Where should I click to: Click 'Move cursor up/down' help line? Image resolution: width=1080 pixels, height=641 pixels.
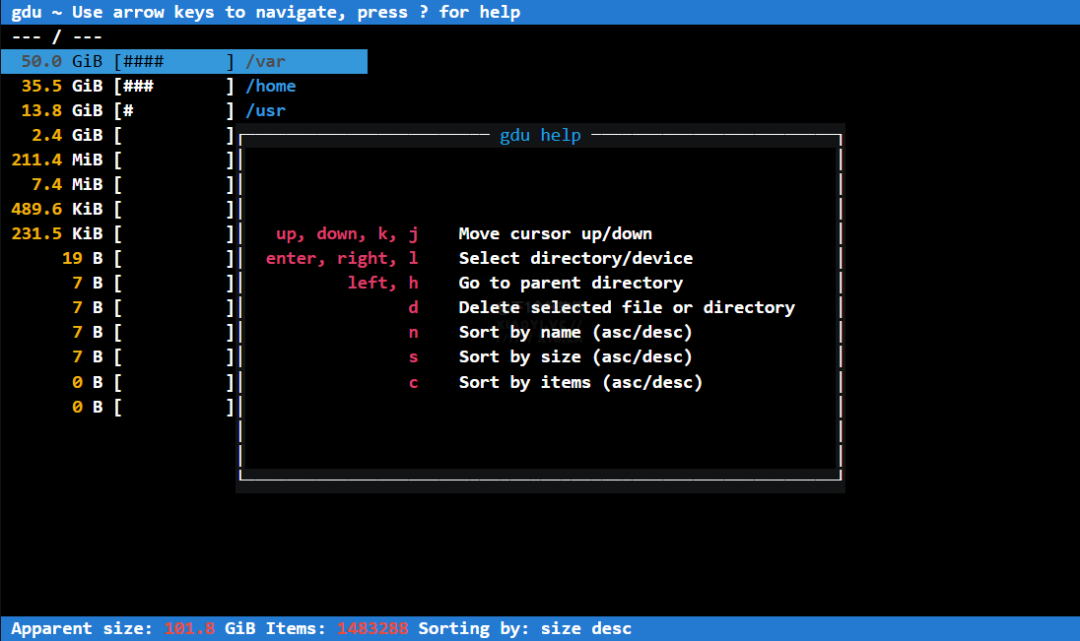pos(555,234)
